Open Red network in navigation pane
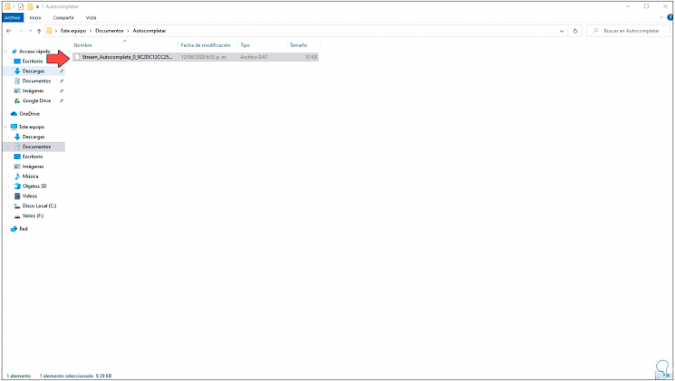This screenshot has height=381, width=675. click(x=23, y=229)
